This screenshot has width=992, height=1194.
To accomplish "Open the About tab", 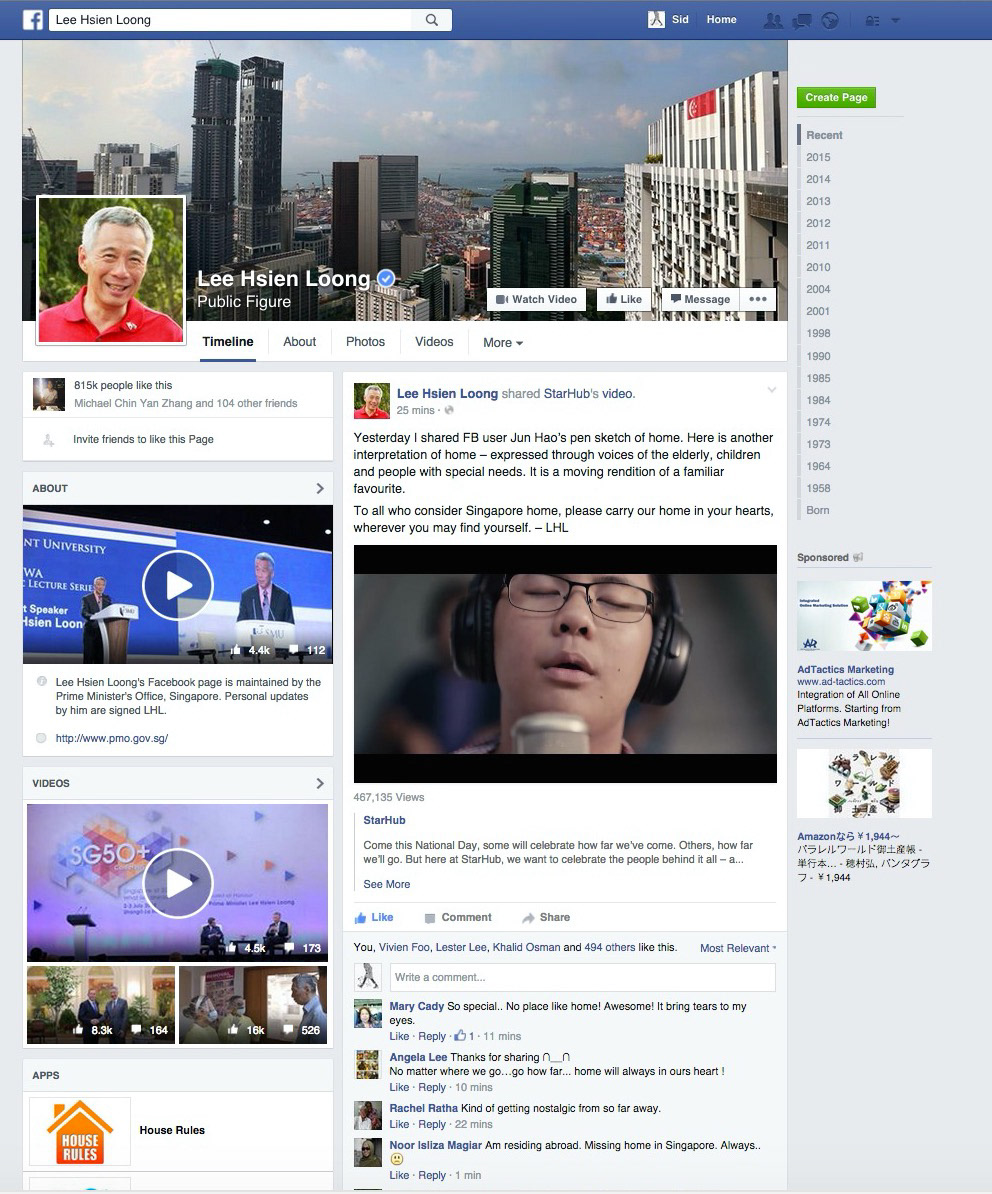I will tap(299, 342).
